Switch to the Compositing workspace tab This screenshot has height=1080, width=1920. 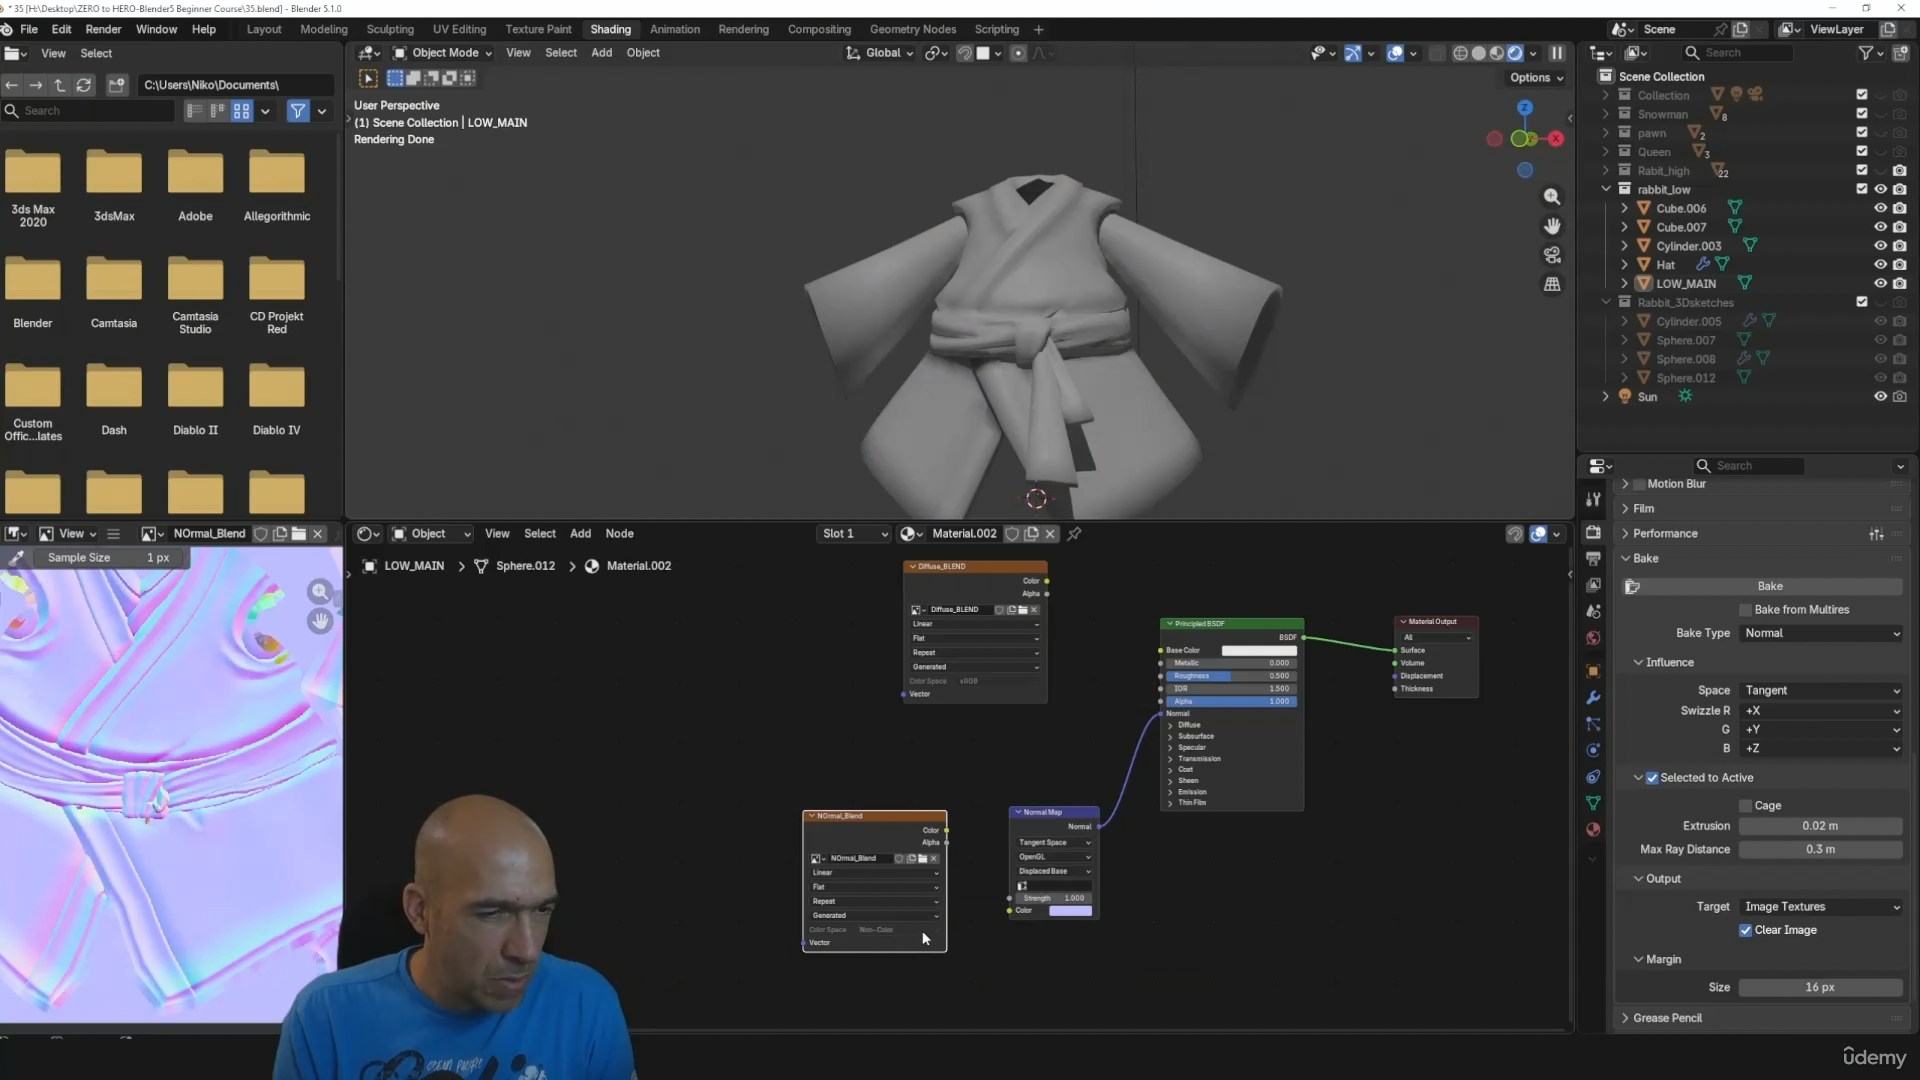819,29
